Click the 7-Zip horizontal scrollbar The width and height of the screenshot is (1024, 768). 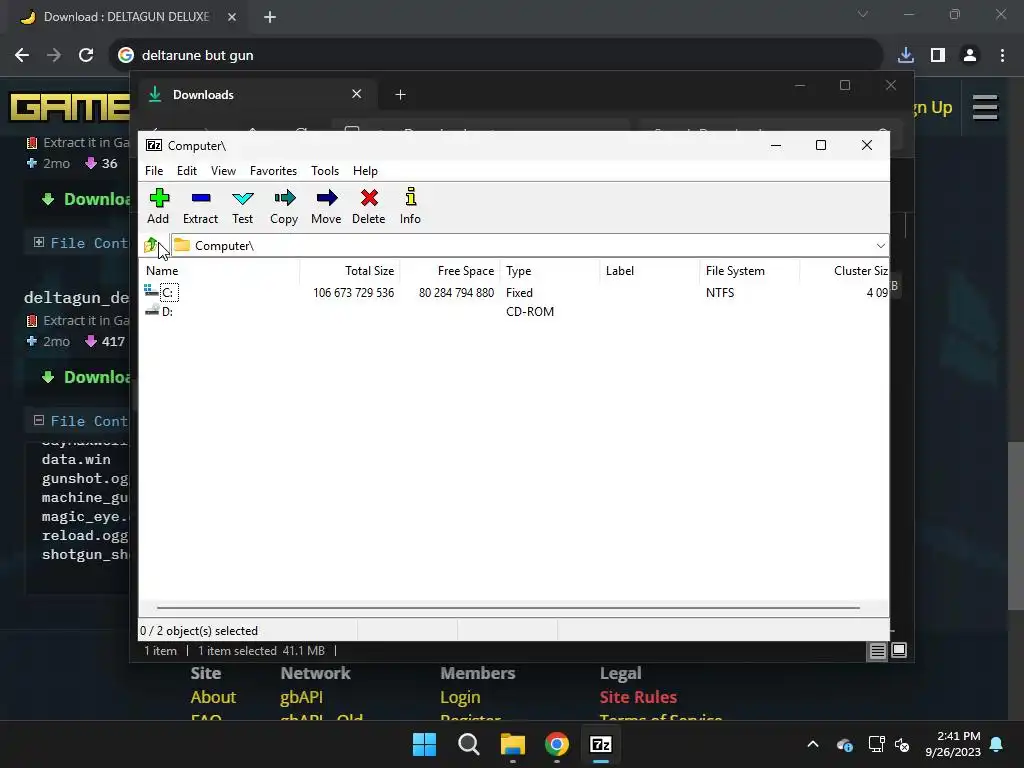pos(508,607)
